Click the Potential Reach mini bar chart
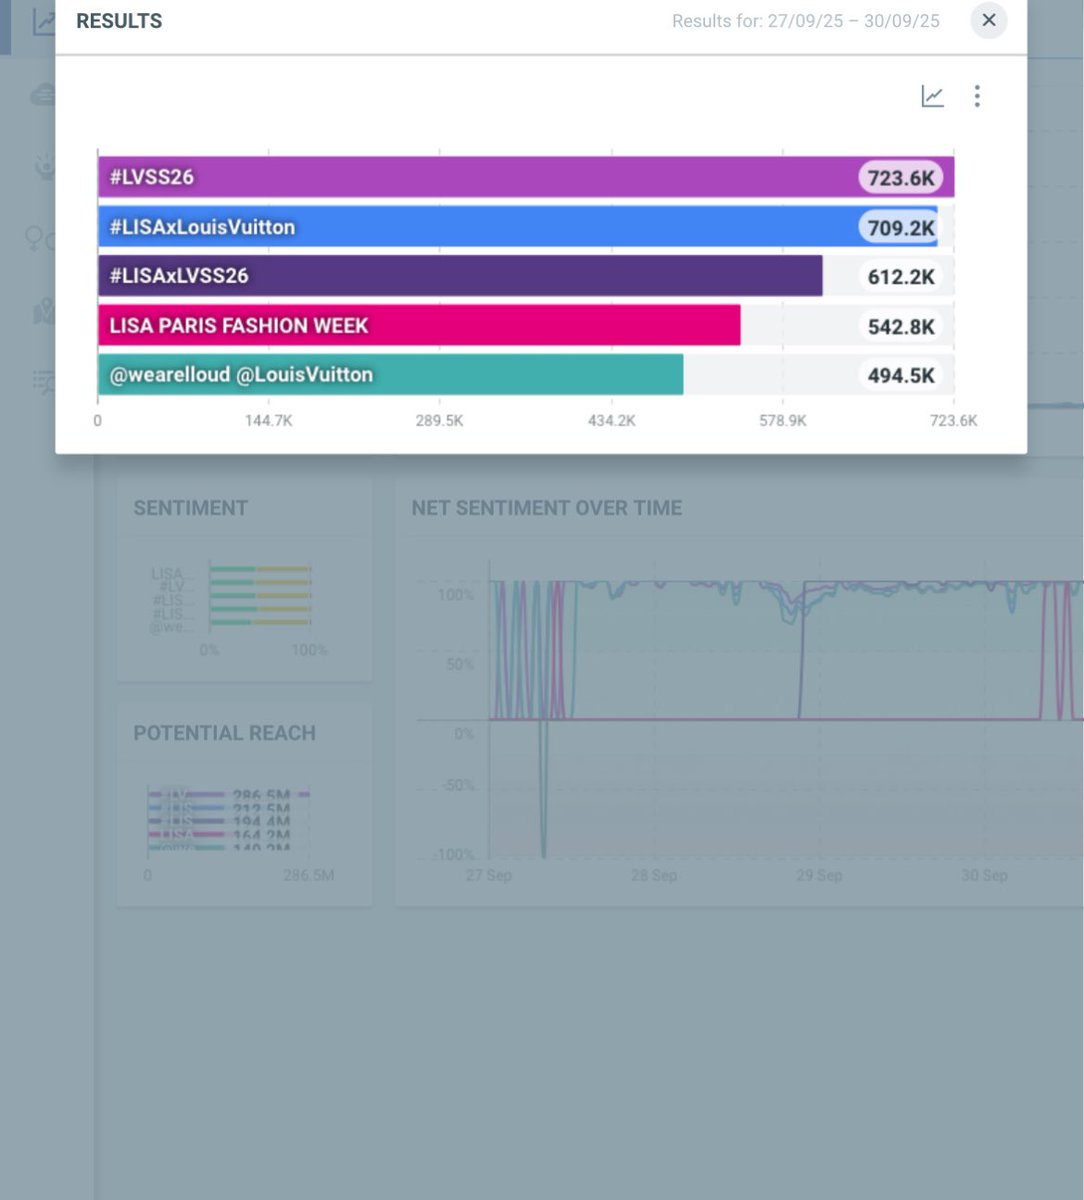The width and height of the screenshot is (1084, 1200). 229,820
